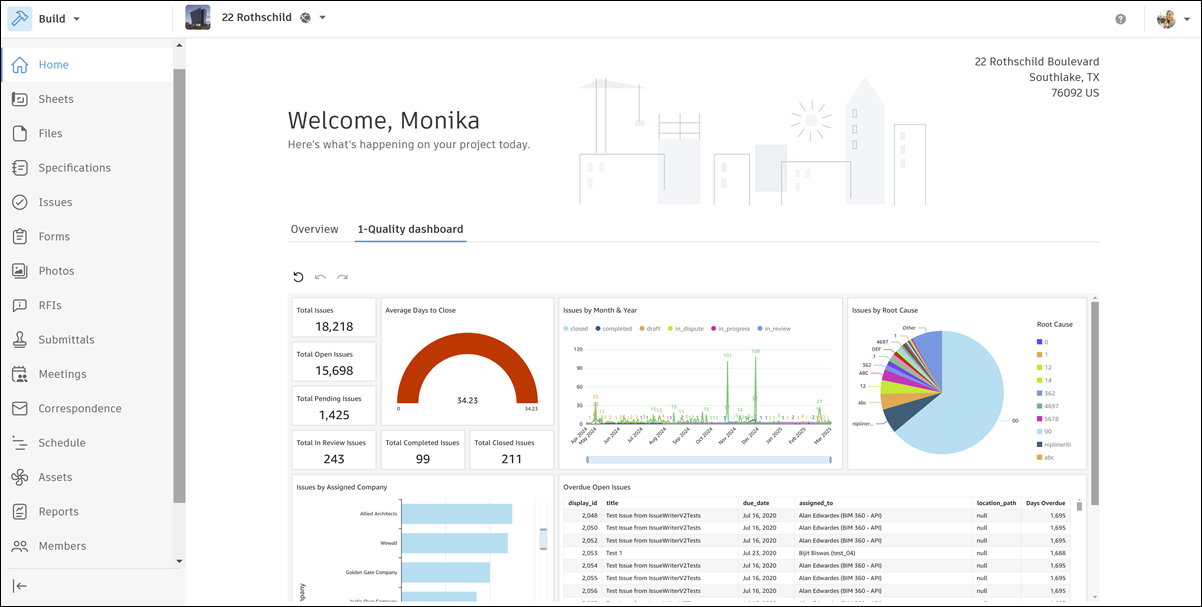Click the Meetings calendar icon

tap(19, 374)
